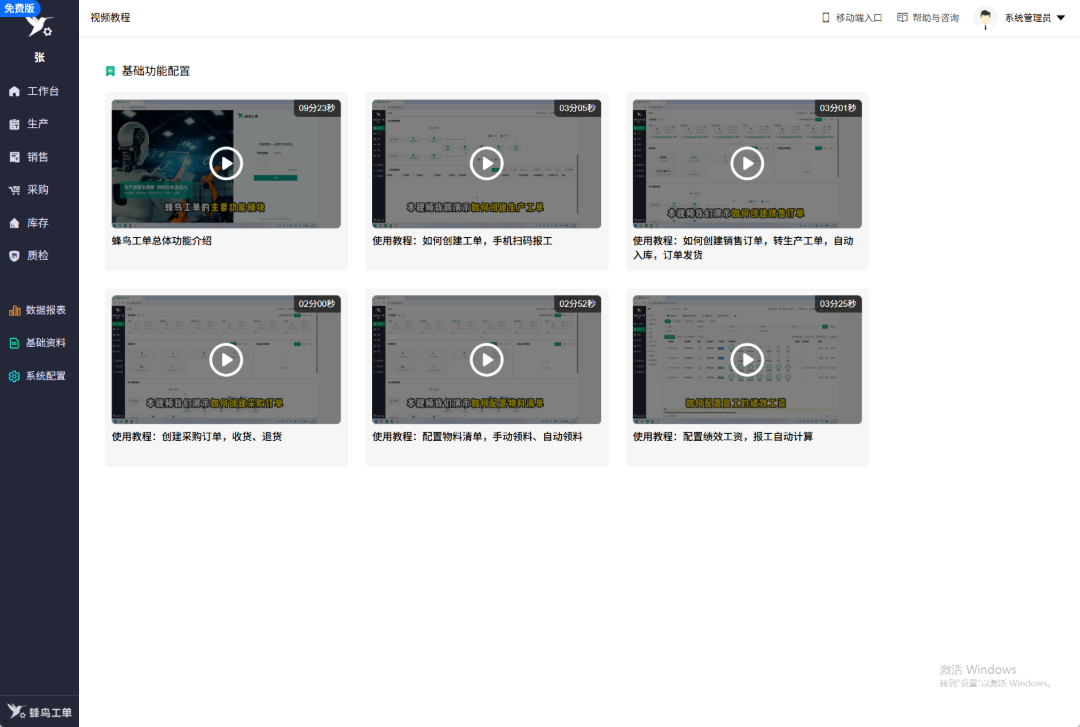Open the 销售 sales icon

pyautogui.click(x=14, y=157)
